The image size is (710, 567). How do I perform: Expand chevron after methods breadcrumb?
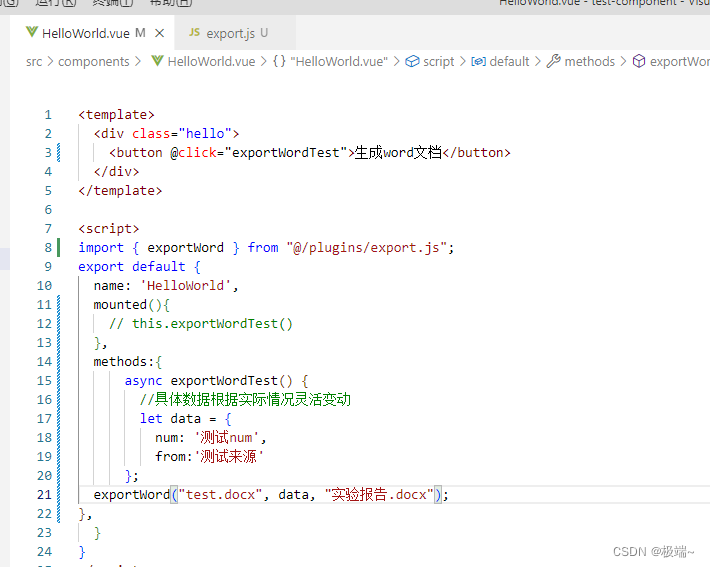[624, 62]
